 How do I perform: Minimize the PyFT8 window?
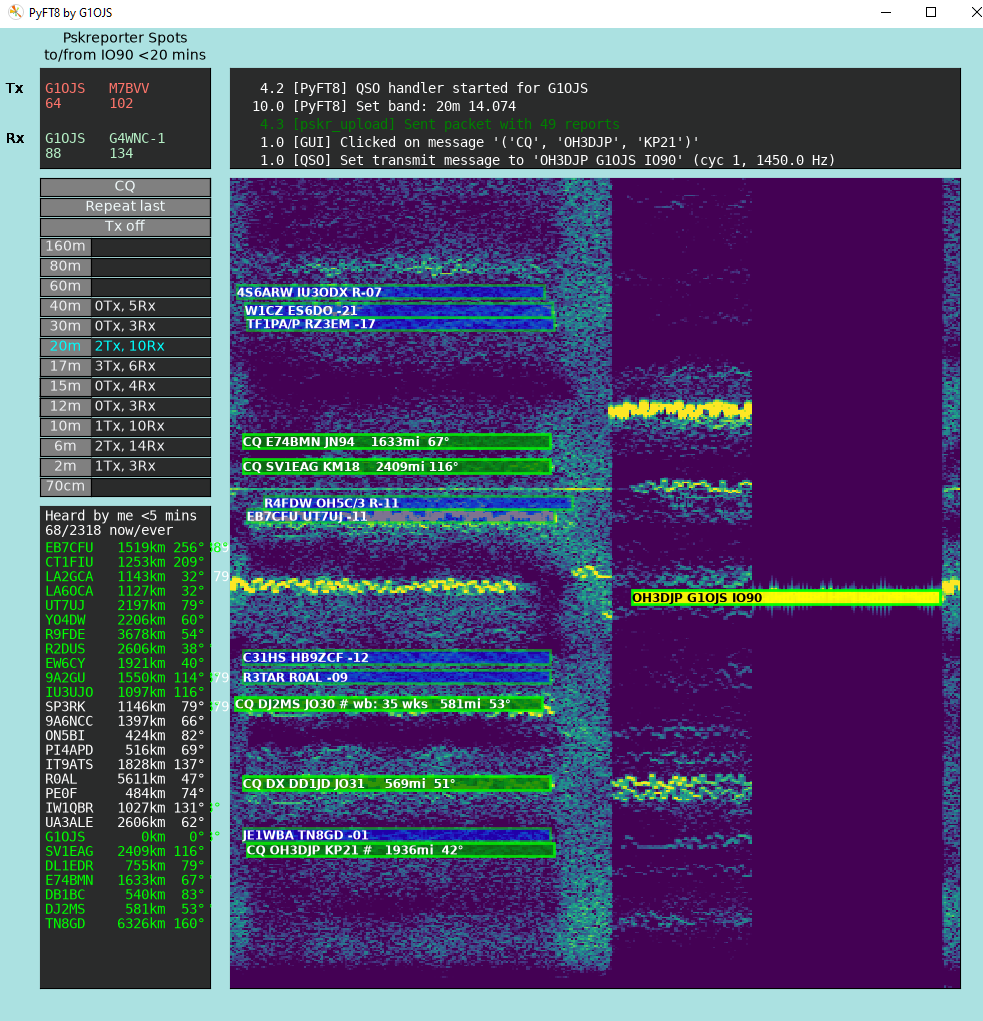pos(885,12)
